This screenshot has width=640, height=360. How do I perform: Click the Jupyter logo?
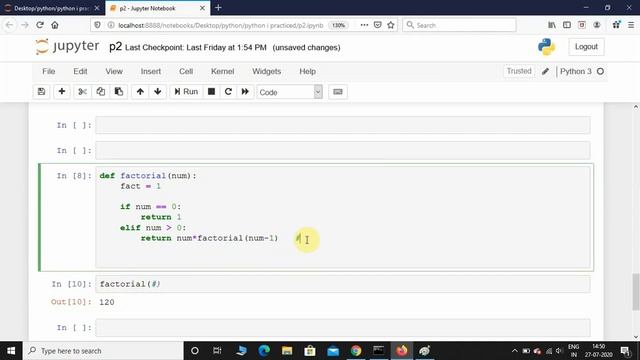[x=67, y=47]
